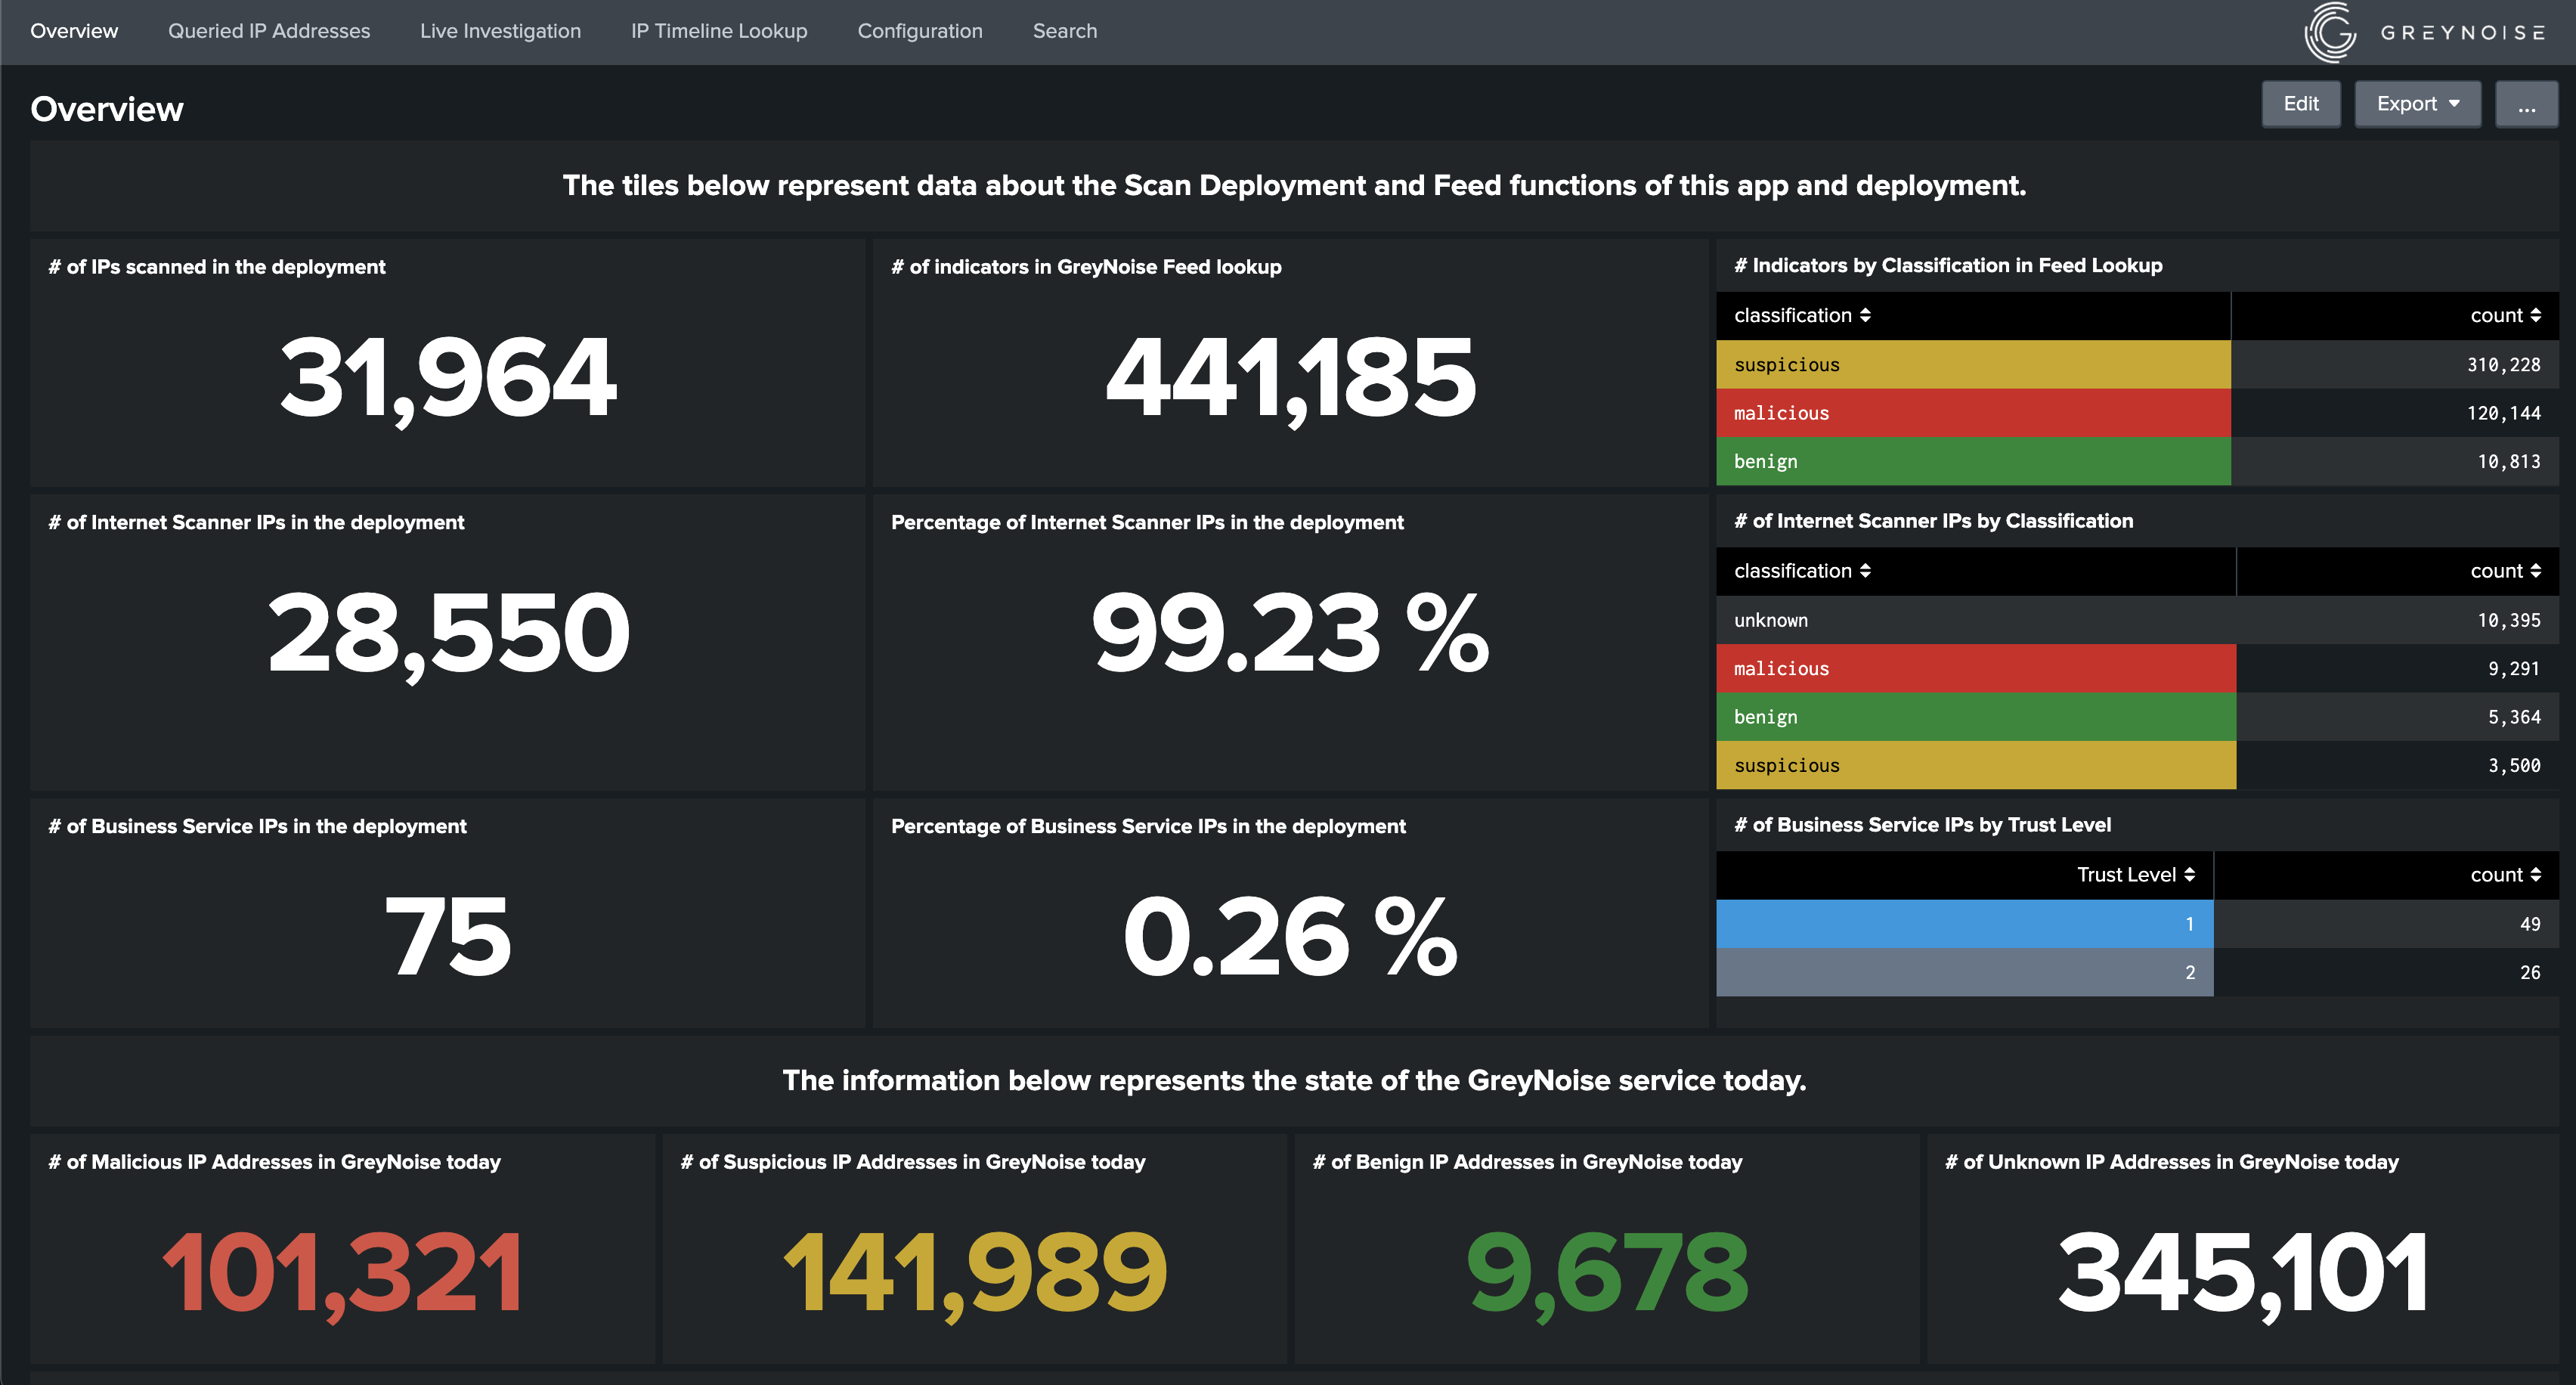This screenshot has height=1385, width=2576.
Task: Sort Internet Scanner table by classification
Action: [x=1802, y=571]
